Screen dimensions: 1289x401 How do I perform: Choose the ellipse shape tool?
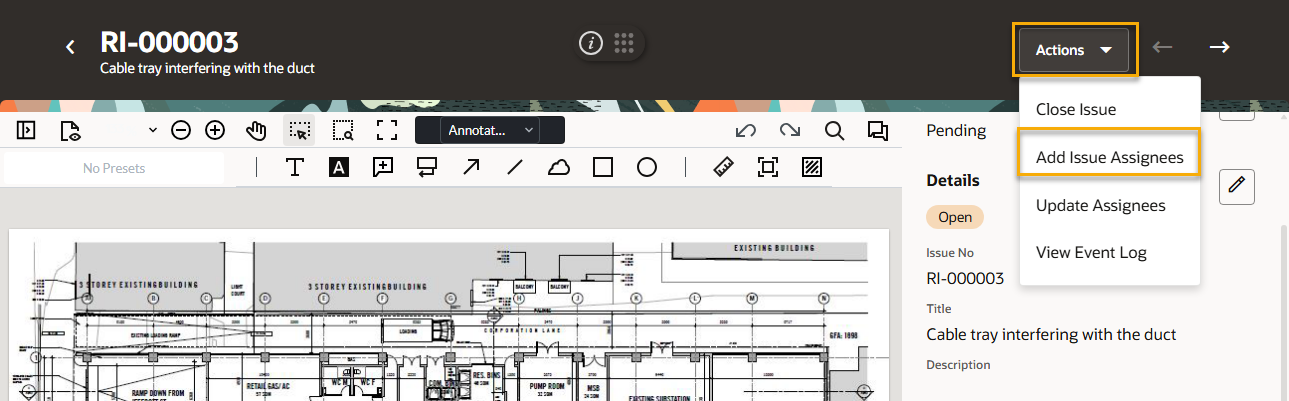(647, 168)
